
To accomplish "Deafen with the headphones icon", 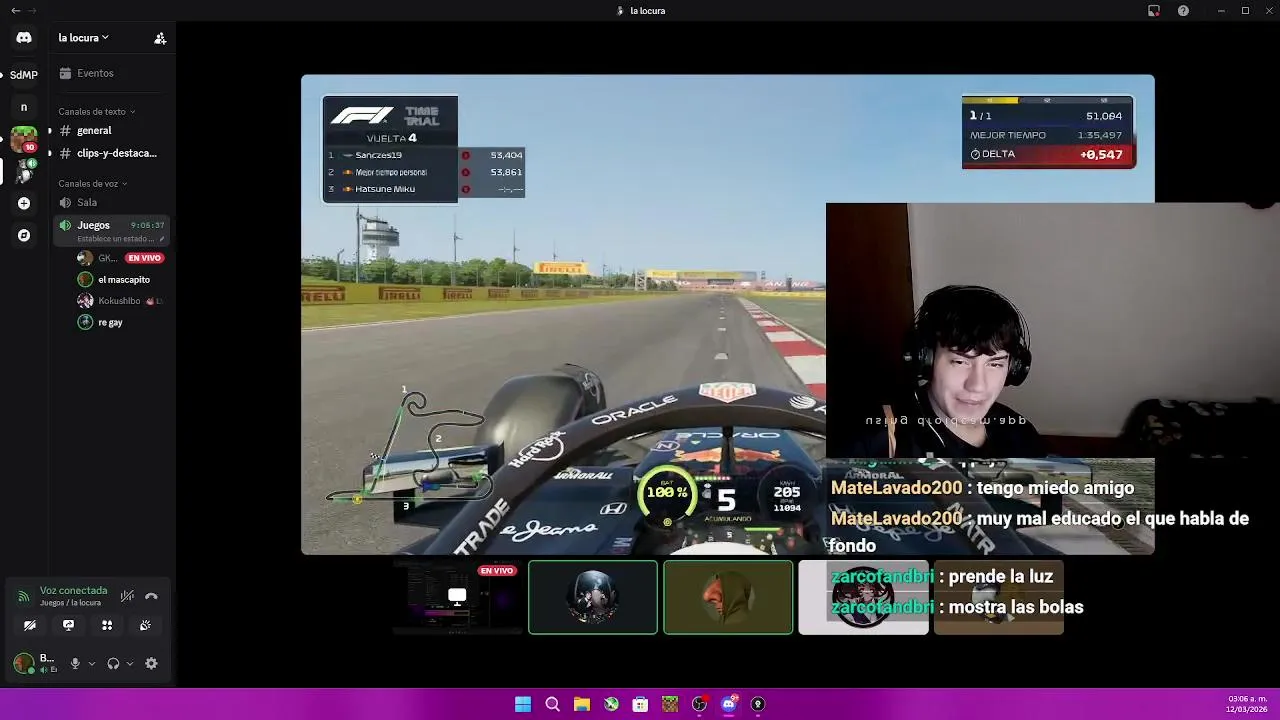I will click(113, 663).
